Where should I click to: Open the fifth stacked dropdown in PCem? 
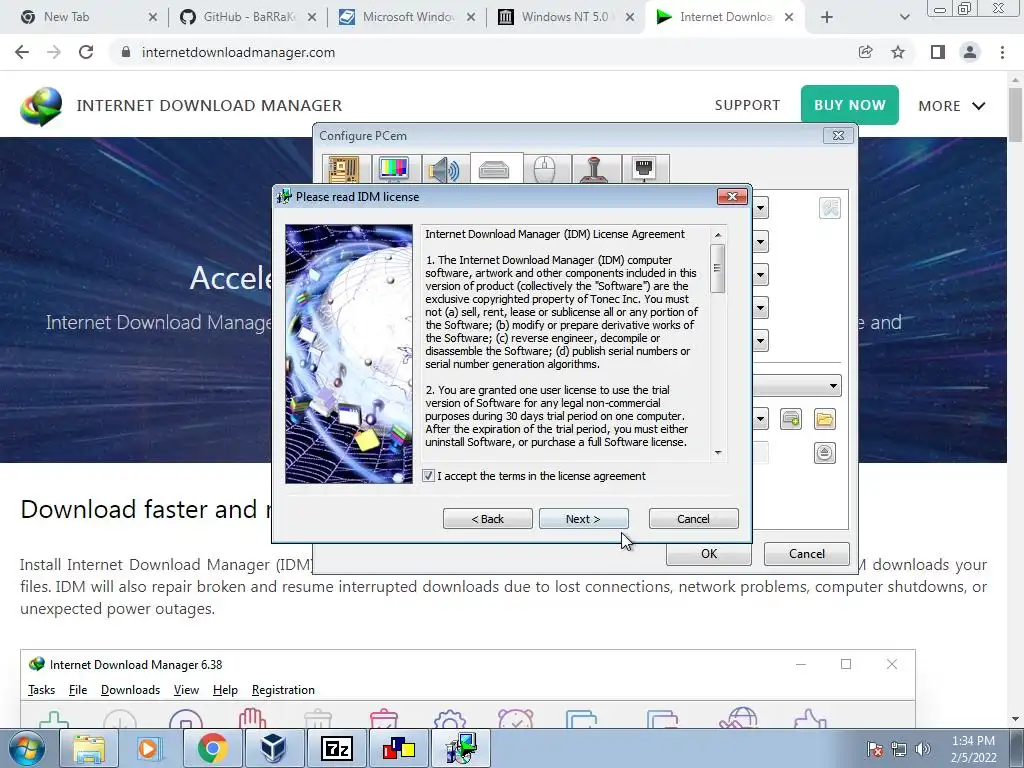pyautogui.click(x=760, y=340)
